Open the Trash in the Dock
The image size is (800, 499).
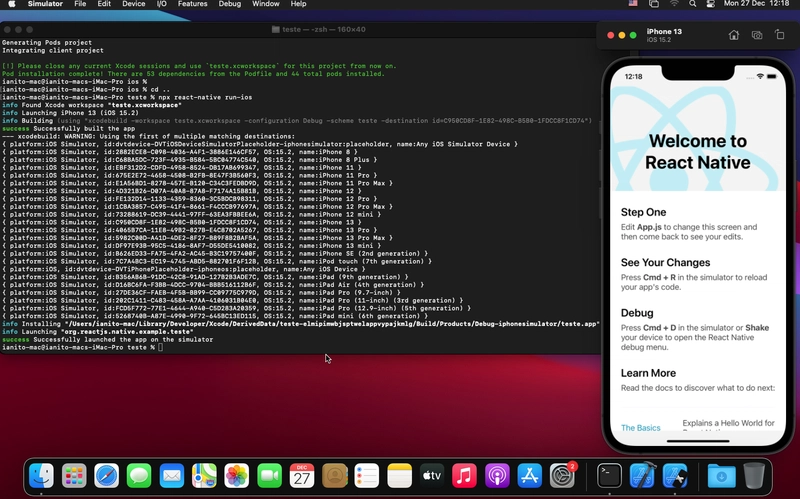(x=754, y=476)
